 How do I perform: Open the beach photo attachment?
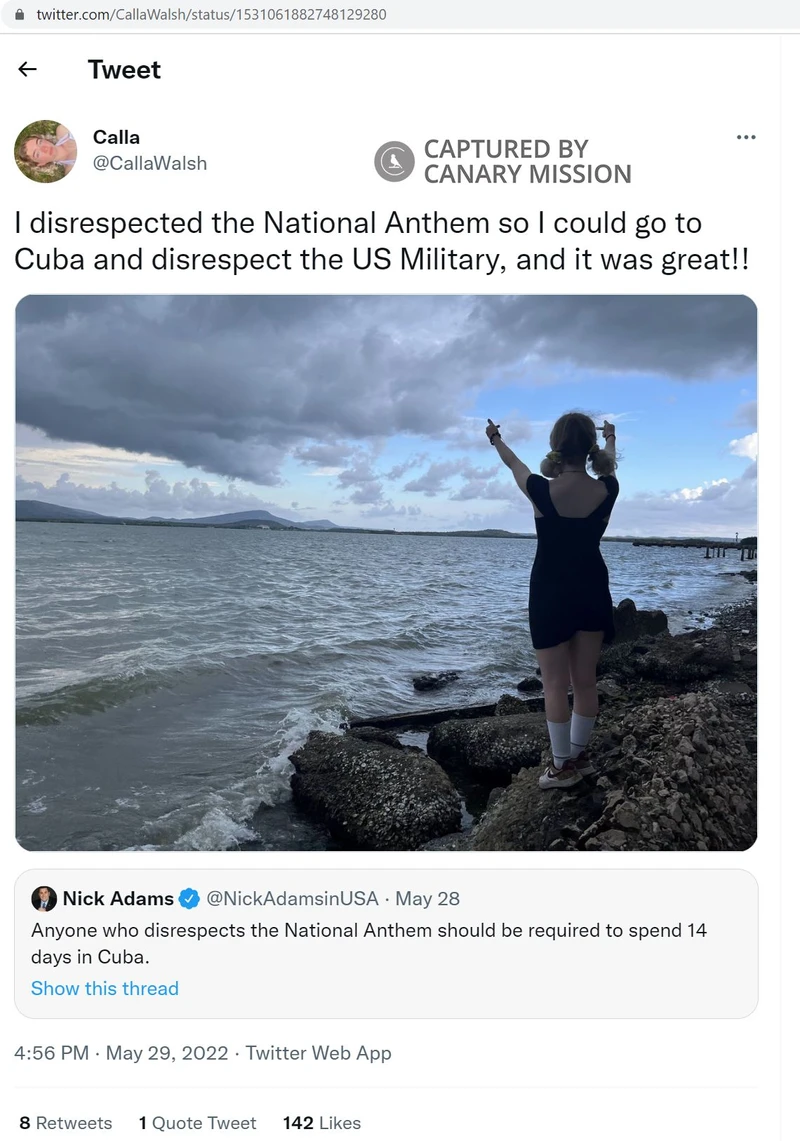coord(386,572)
